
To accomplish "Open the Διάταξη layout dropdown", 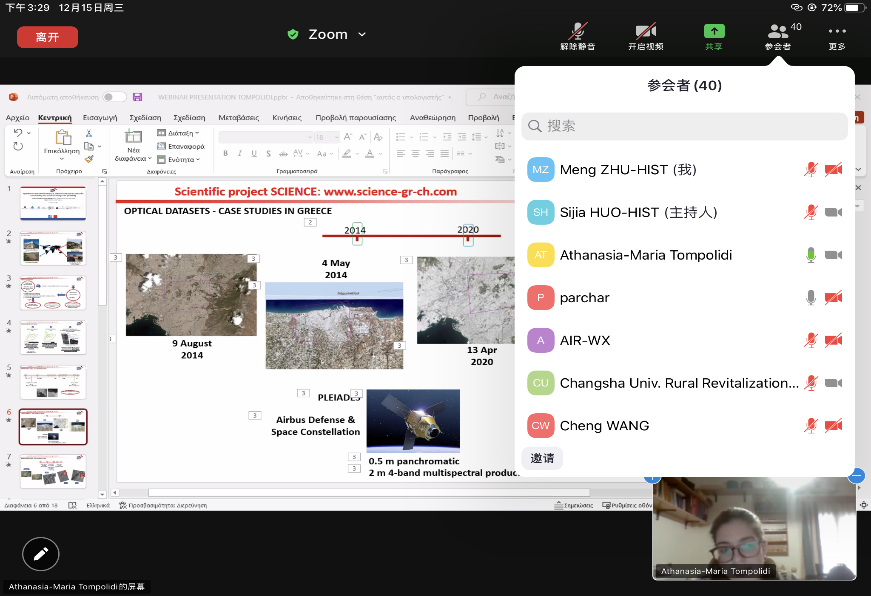I will point(178,133).
